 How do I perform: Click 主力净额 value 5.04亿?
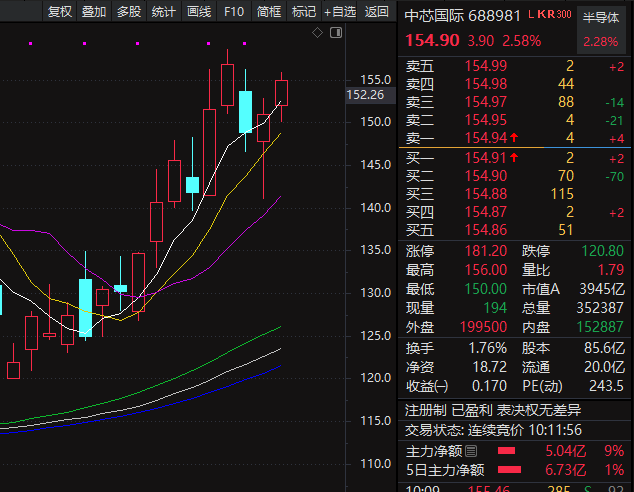click(x=566, y=451)
